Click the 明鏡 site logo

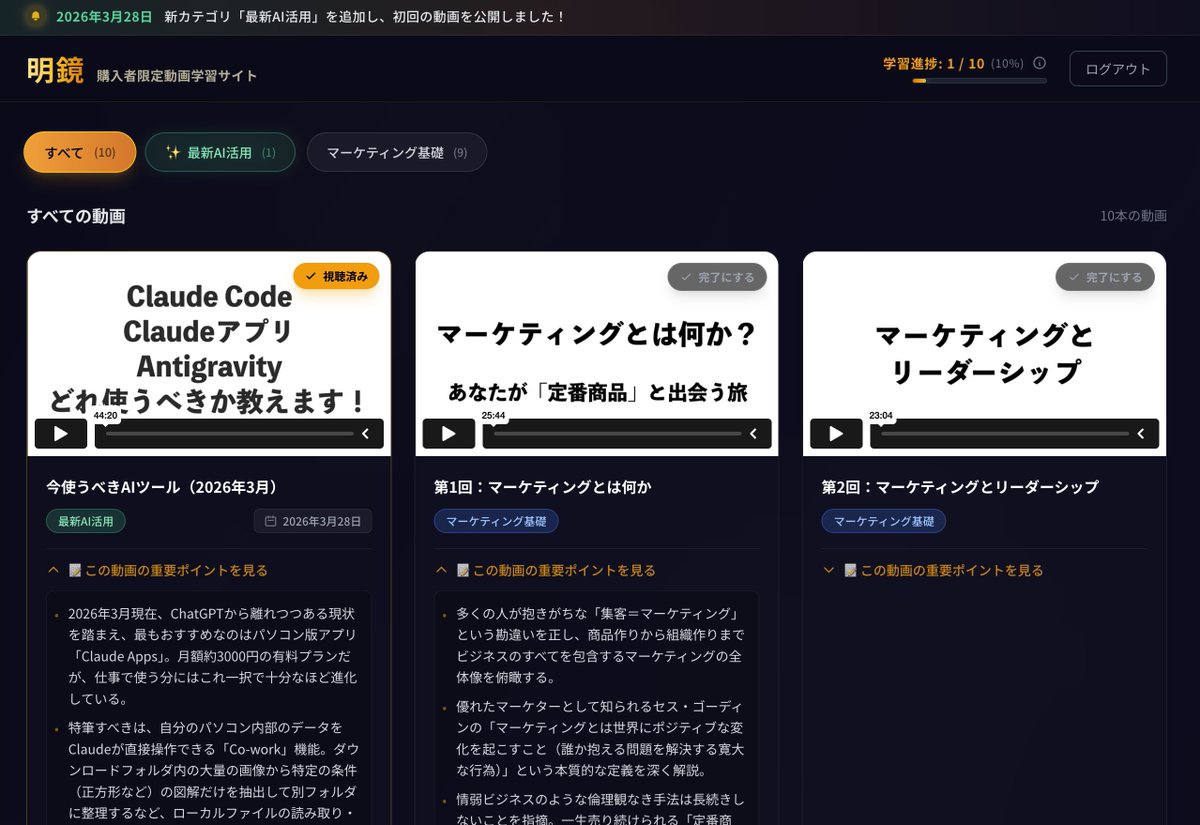point(55,70)
